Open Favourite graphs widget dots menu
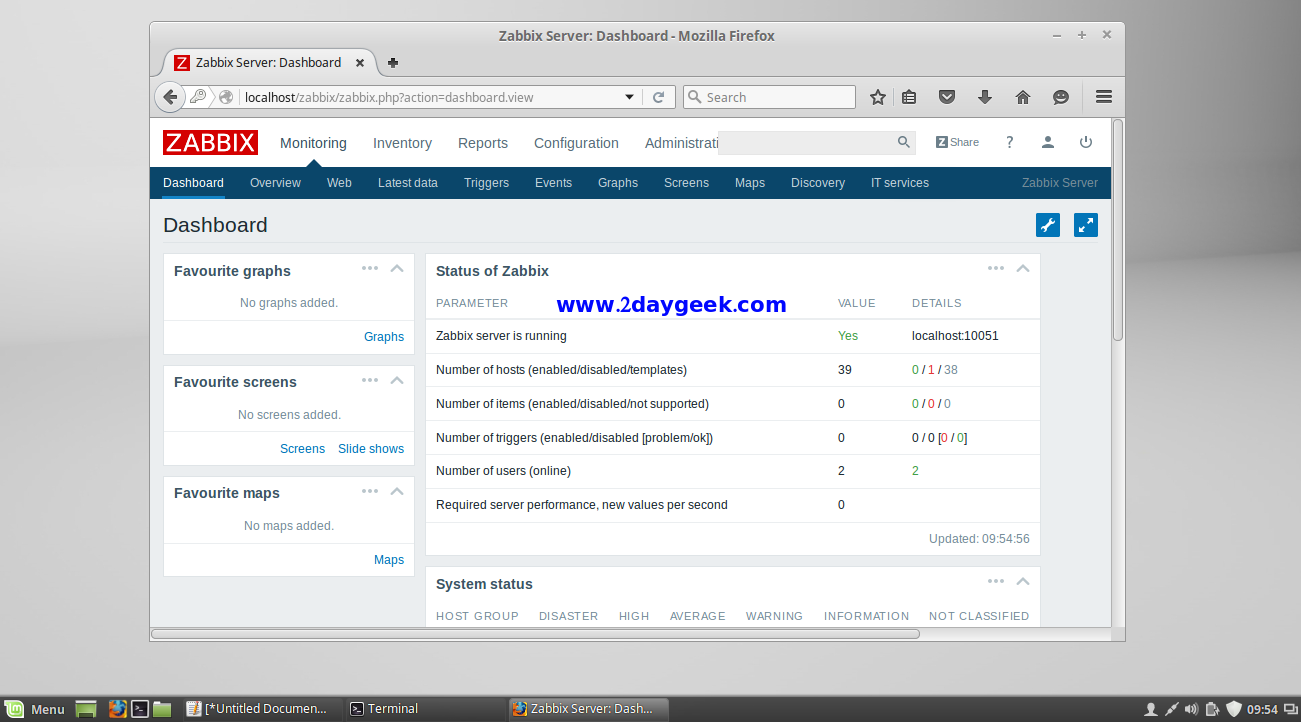Viewport: 1301px width, 722px height. point(370,268)
